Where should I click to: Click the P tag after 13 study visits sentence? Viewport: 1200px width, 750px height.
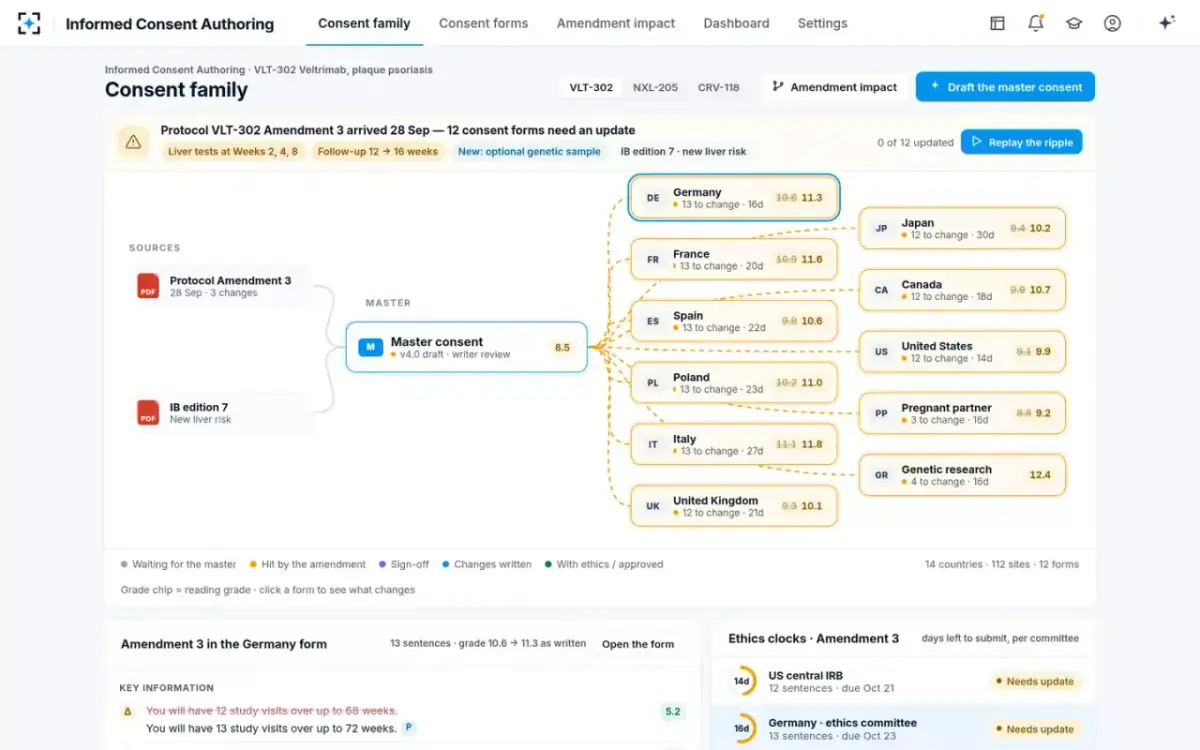point(409,728)
